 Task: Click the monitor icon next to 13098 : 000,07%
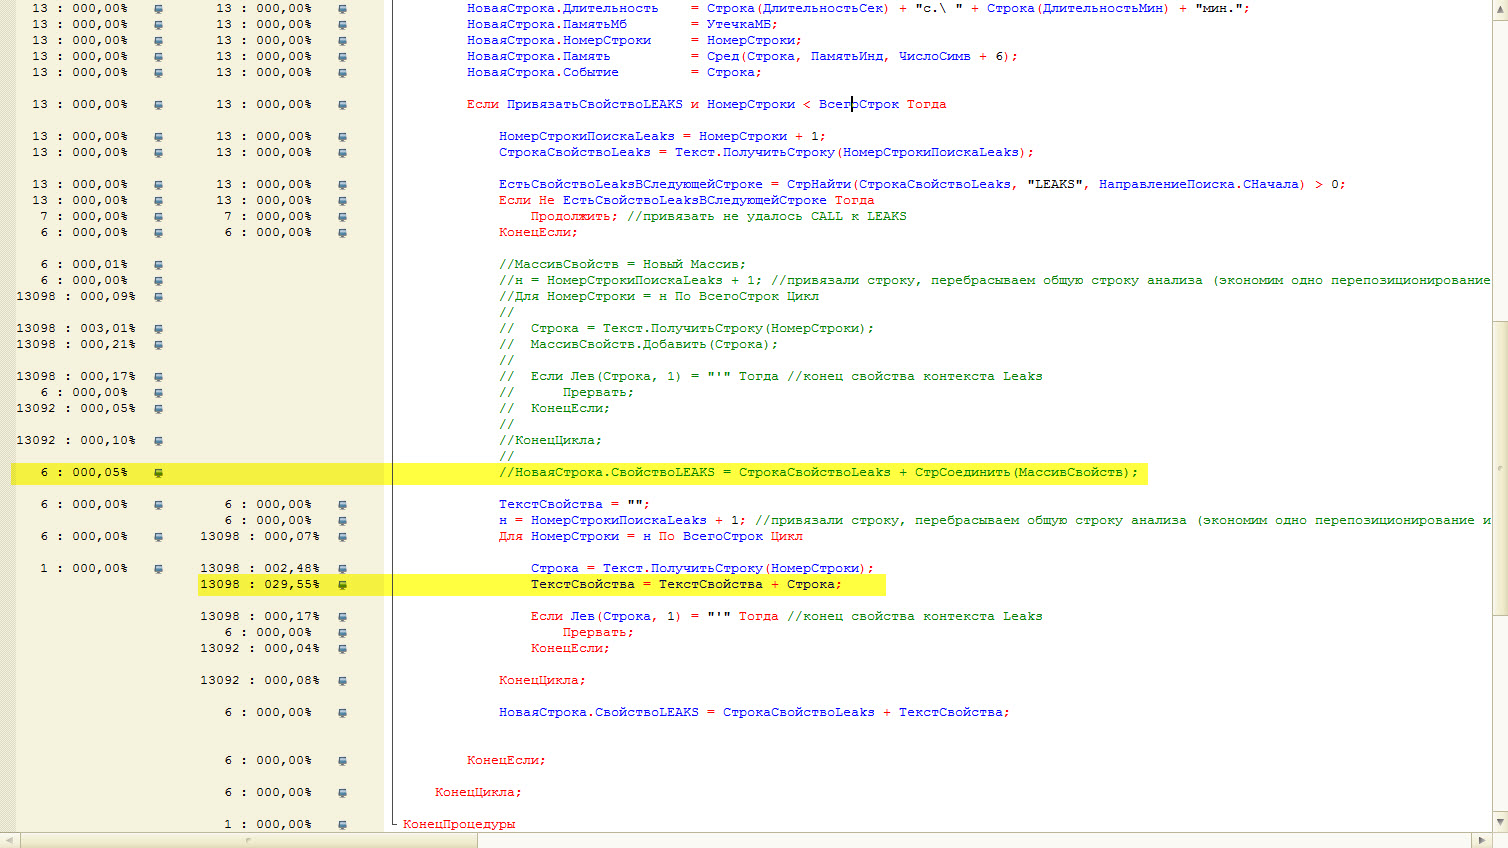coord(342,537)
